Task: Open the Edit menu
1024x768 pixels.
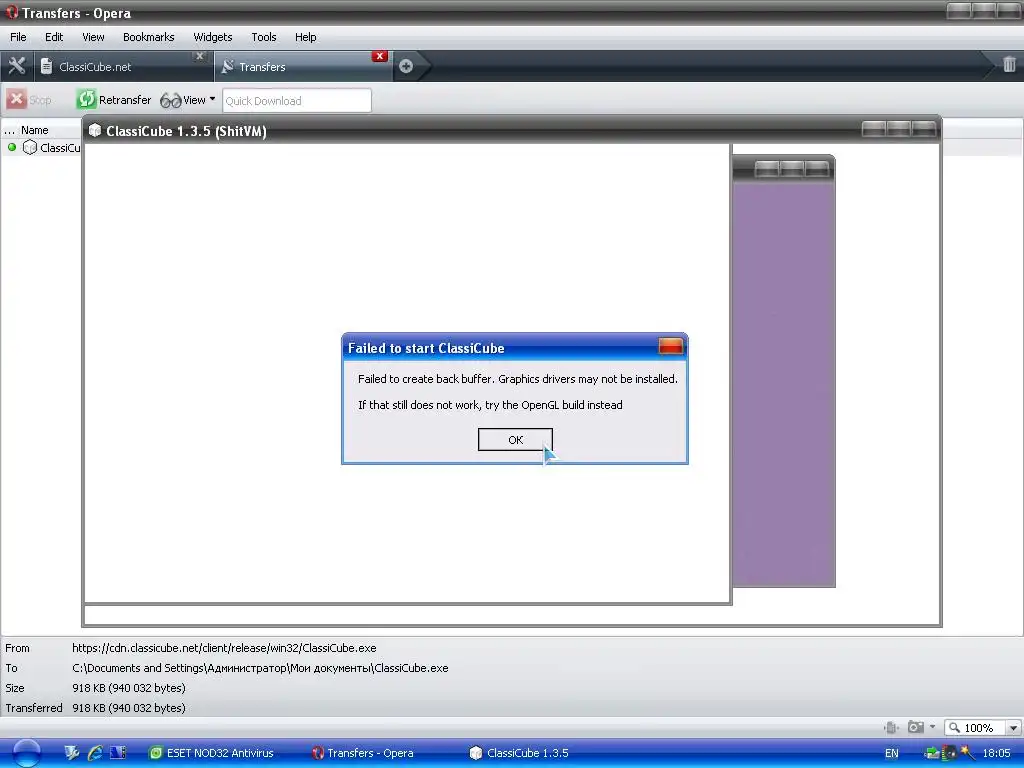Action: (54, 37)
